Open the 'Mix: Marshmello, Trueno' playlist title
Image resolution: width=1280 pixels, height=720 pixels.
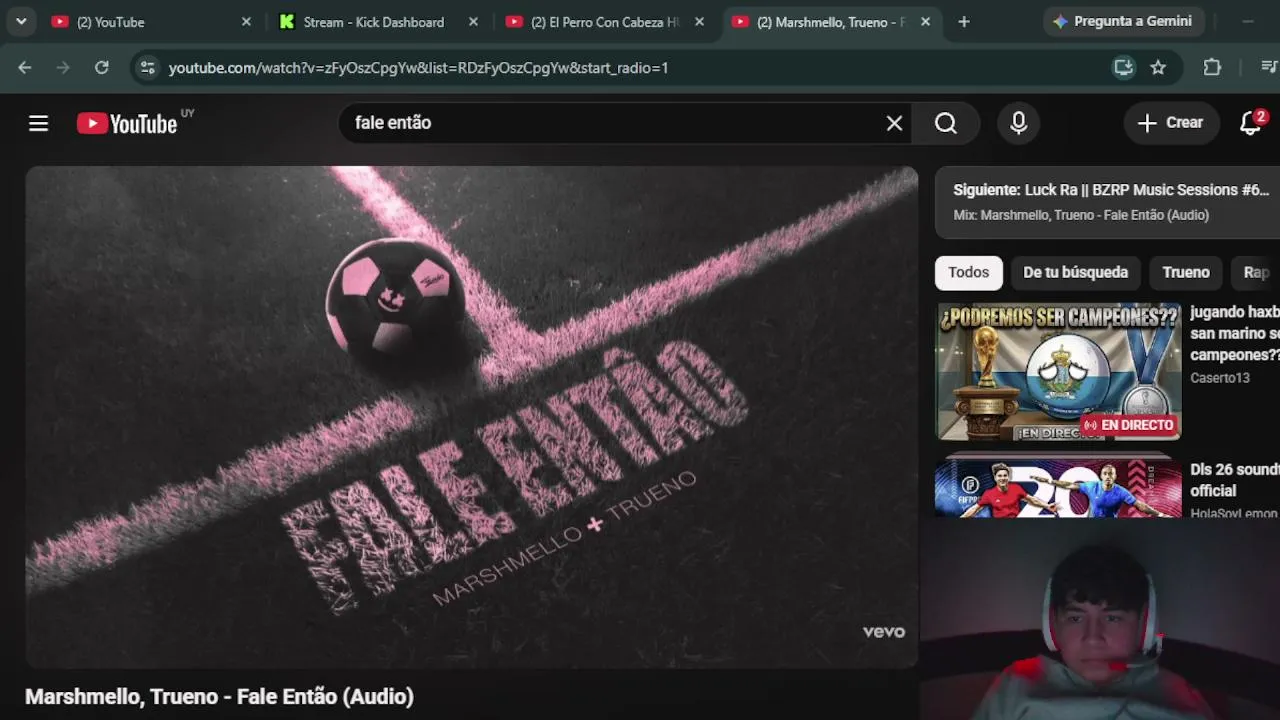click(x=1081, y=215)
